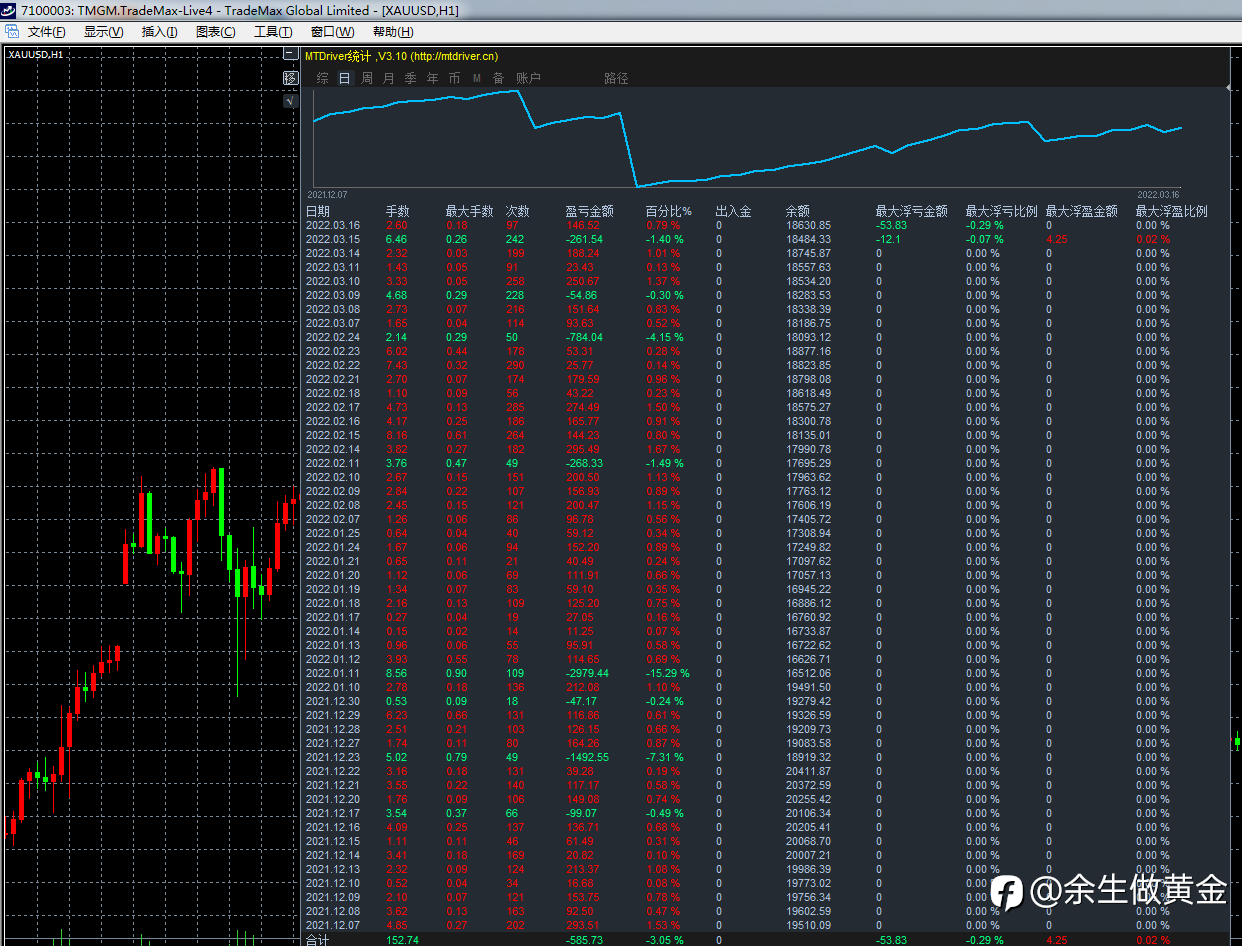The height and width of the screenshot is (946, 1242).
Task: Click the -2979.44 loss value
Action: coord(587,673)
